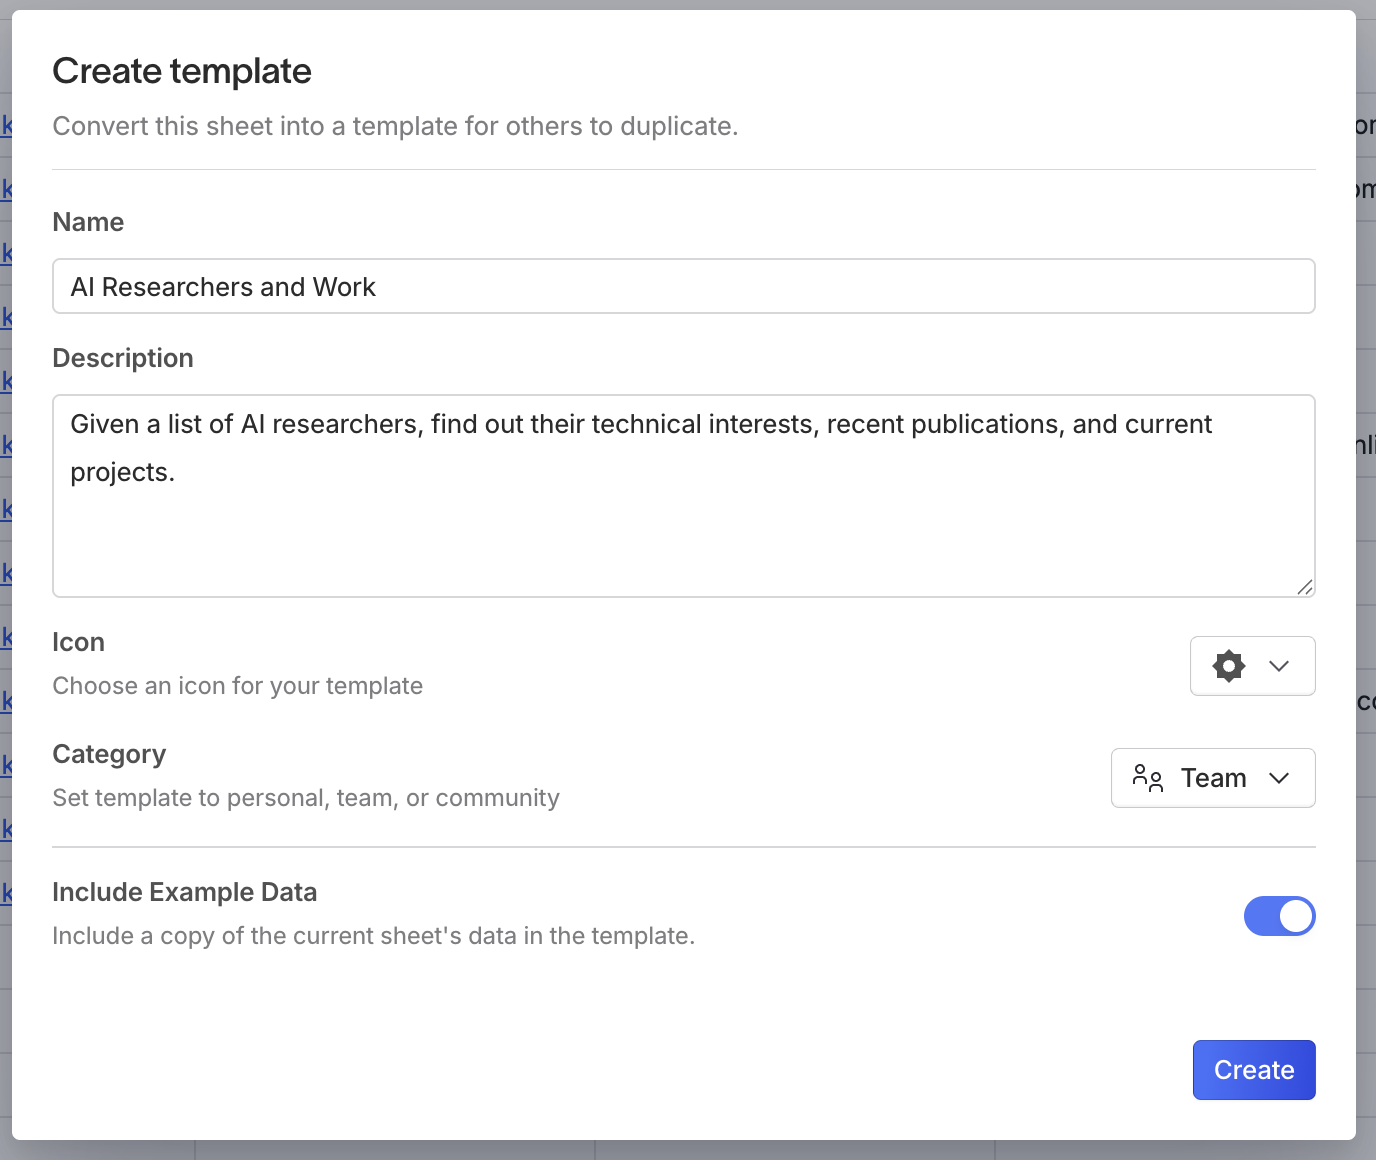
Task: Click the resize handle of Description box
Action: 1304,587
